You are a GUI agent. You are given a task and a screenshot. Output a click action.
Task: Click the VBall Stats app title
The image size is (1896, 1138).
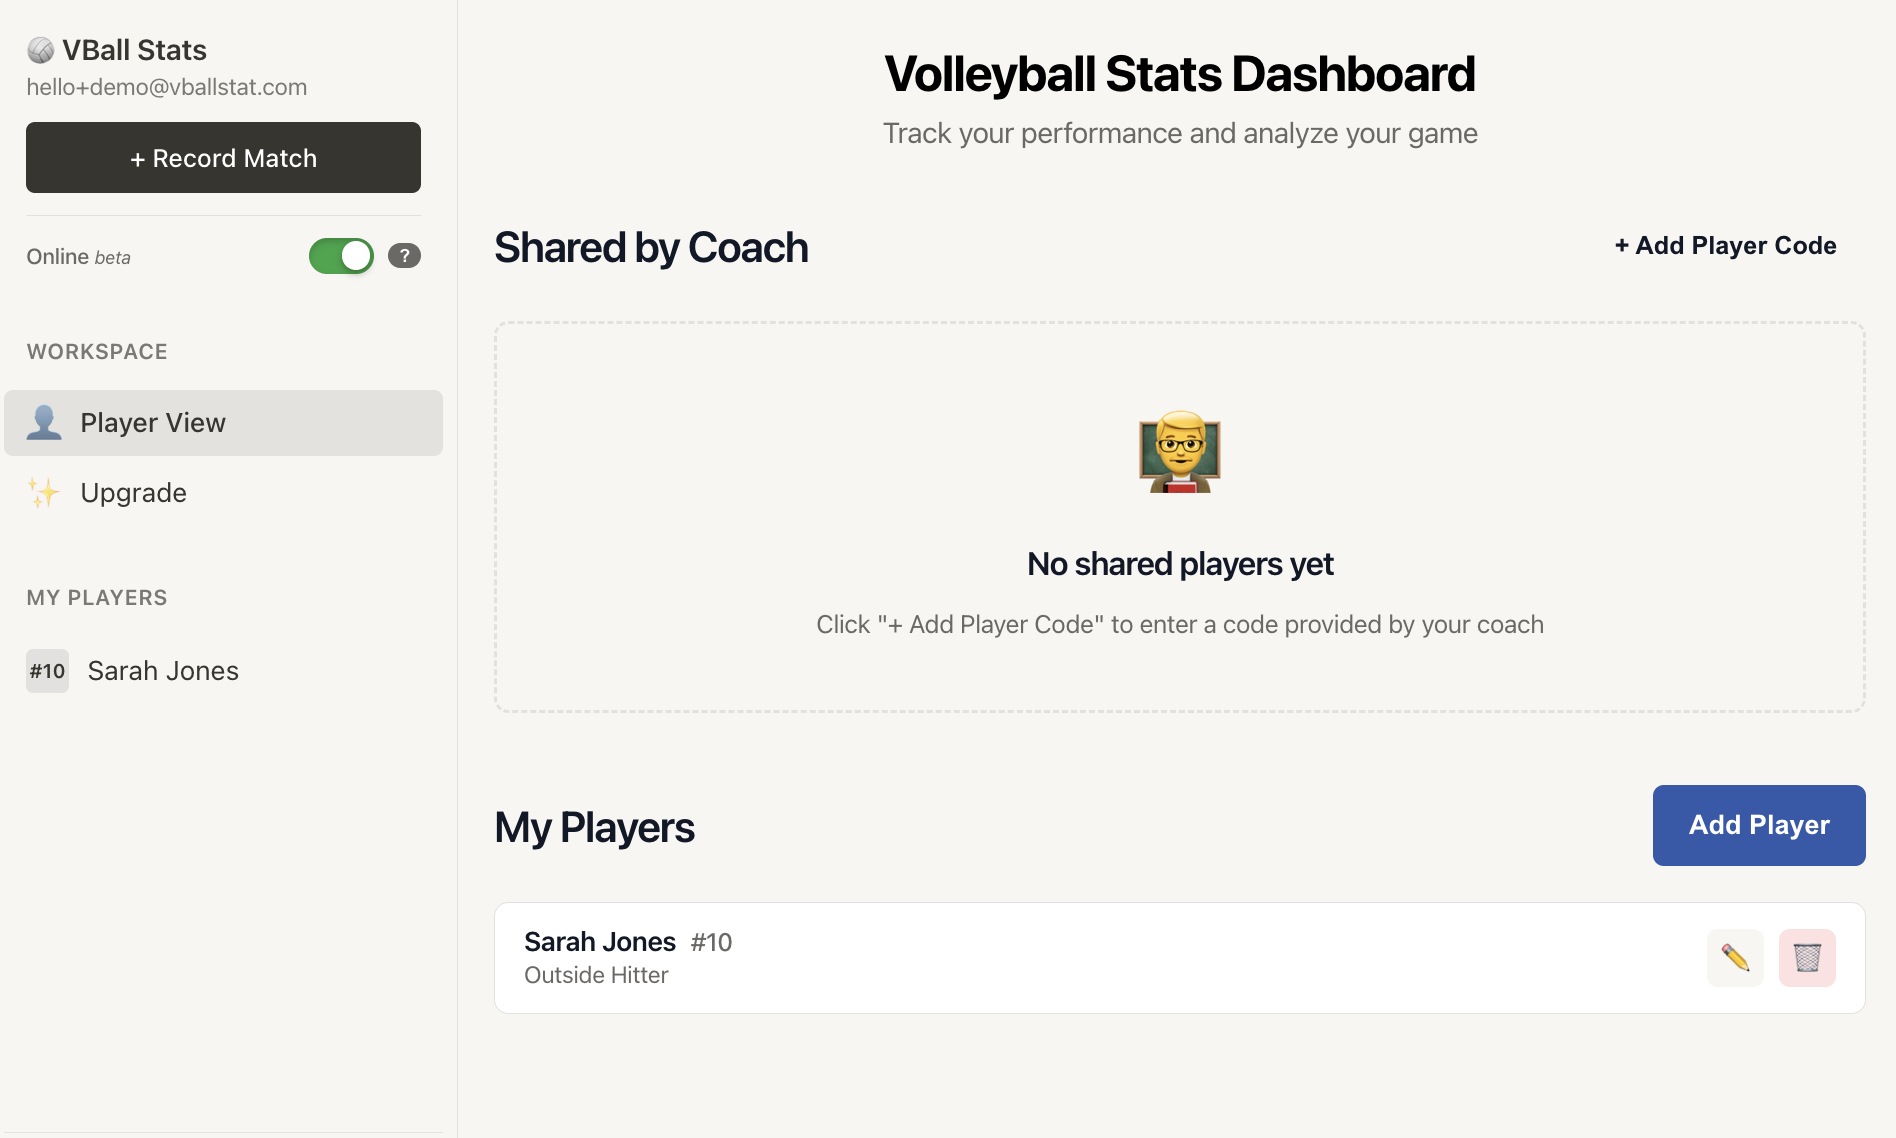134,50
